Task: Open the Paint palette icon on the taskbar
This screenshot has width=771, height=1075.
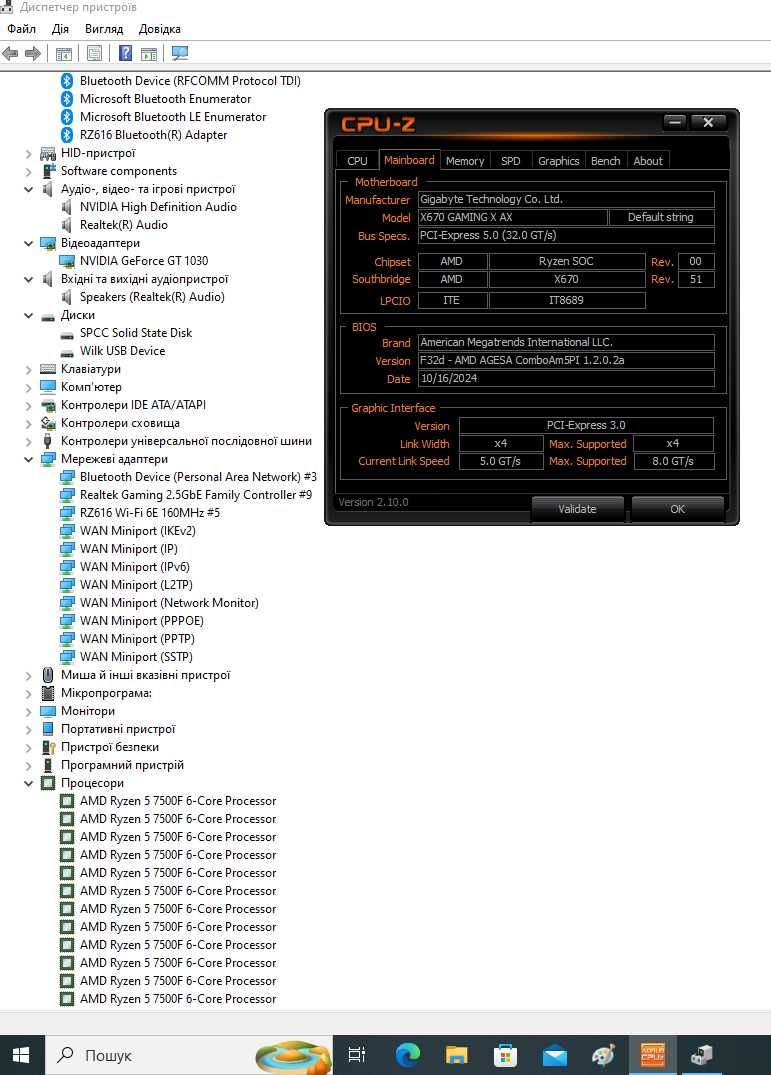Action: [603, 1054]
